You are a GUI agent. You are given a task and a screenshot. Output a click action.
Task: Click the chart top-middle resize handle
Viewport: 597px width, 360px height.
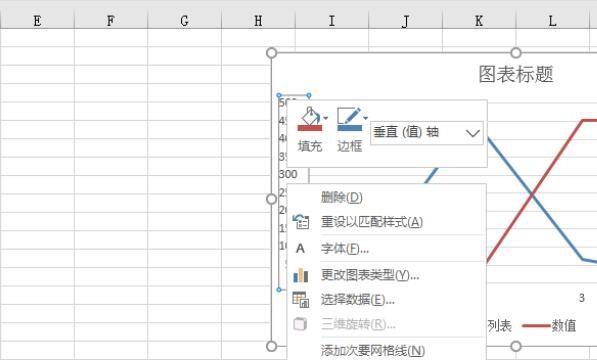[516, 53]
